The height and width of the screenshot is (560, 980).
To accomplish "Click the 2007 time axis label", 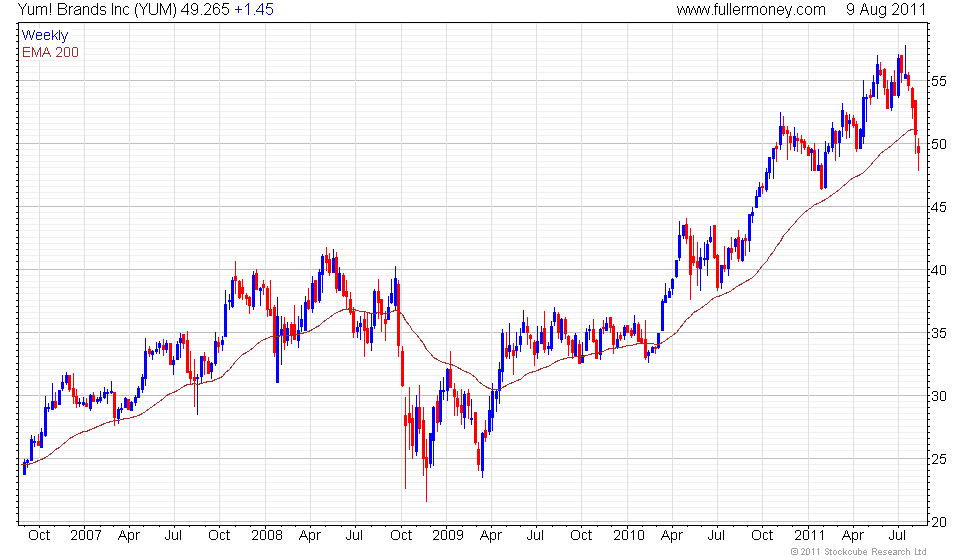I will (x=86, y=536).
